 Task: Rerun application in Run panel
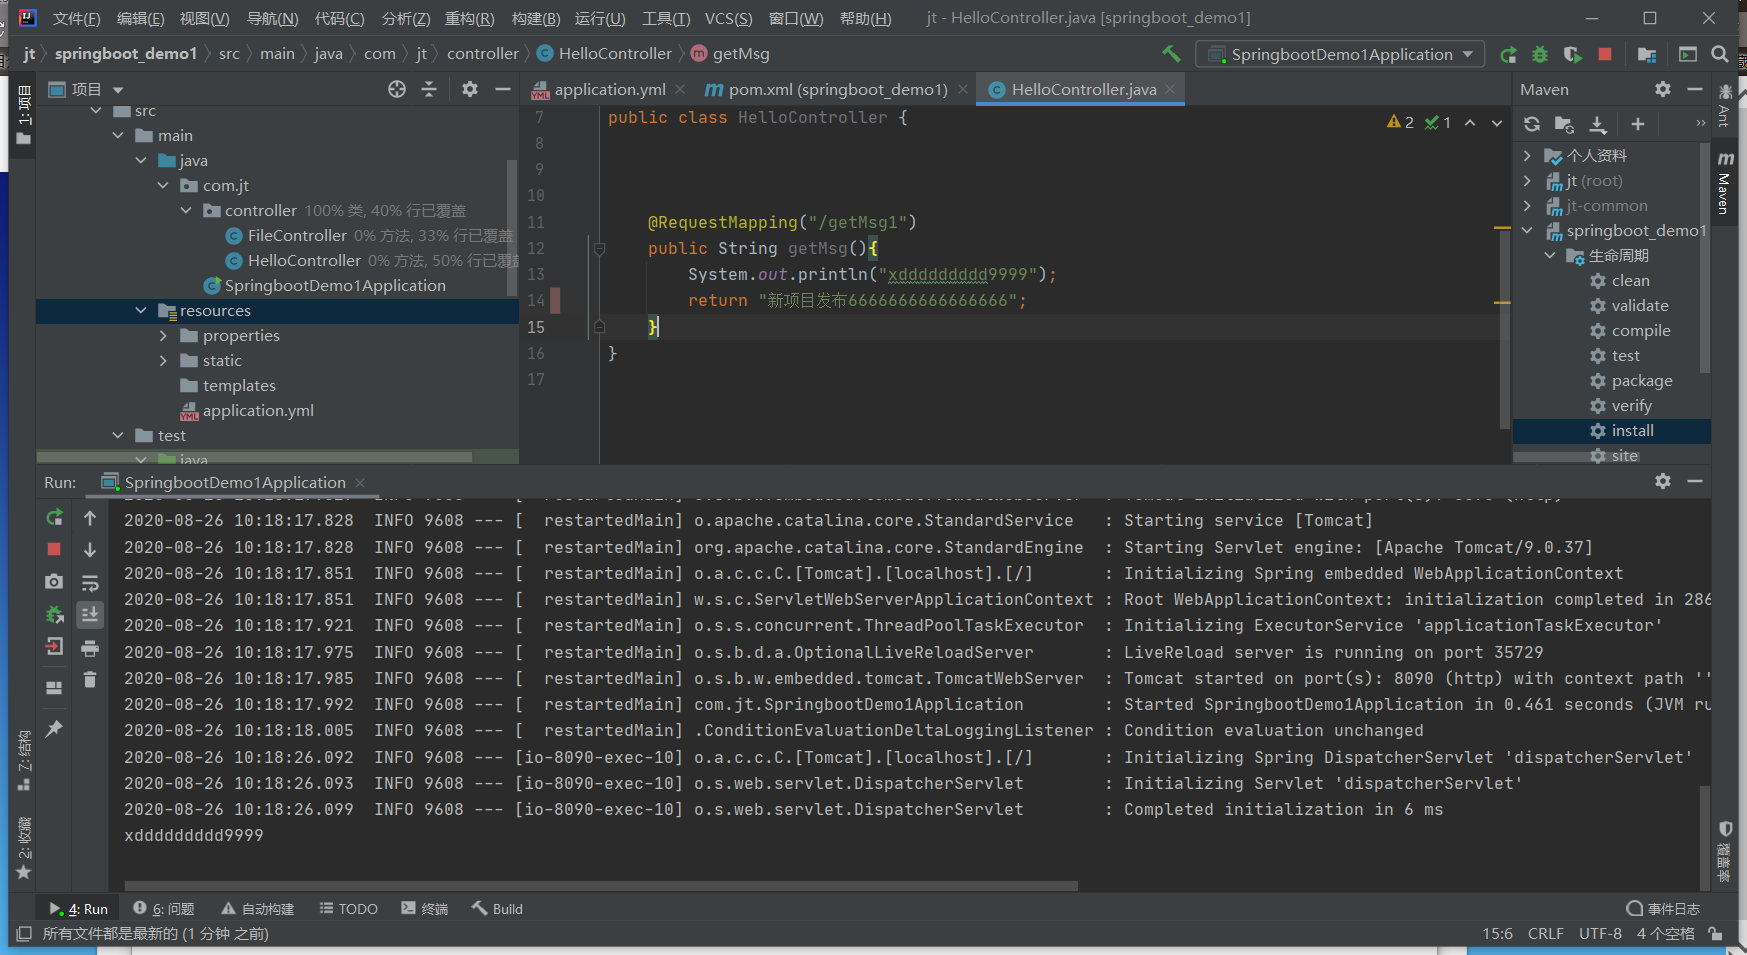[54, 517]
